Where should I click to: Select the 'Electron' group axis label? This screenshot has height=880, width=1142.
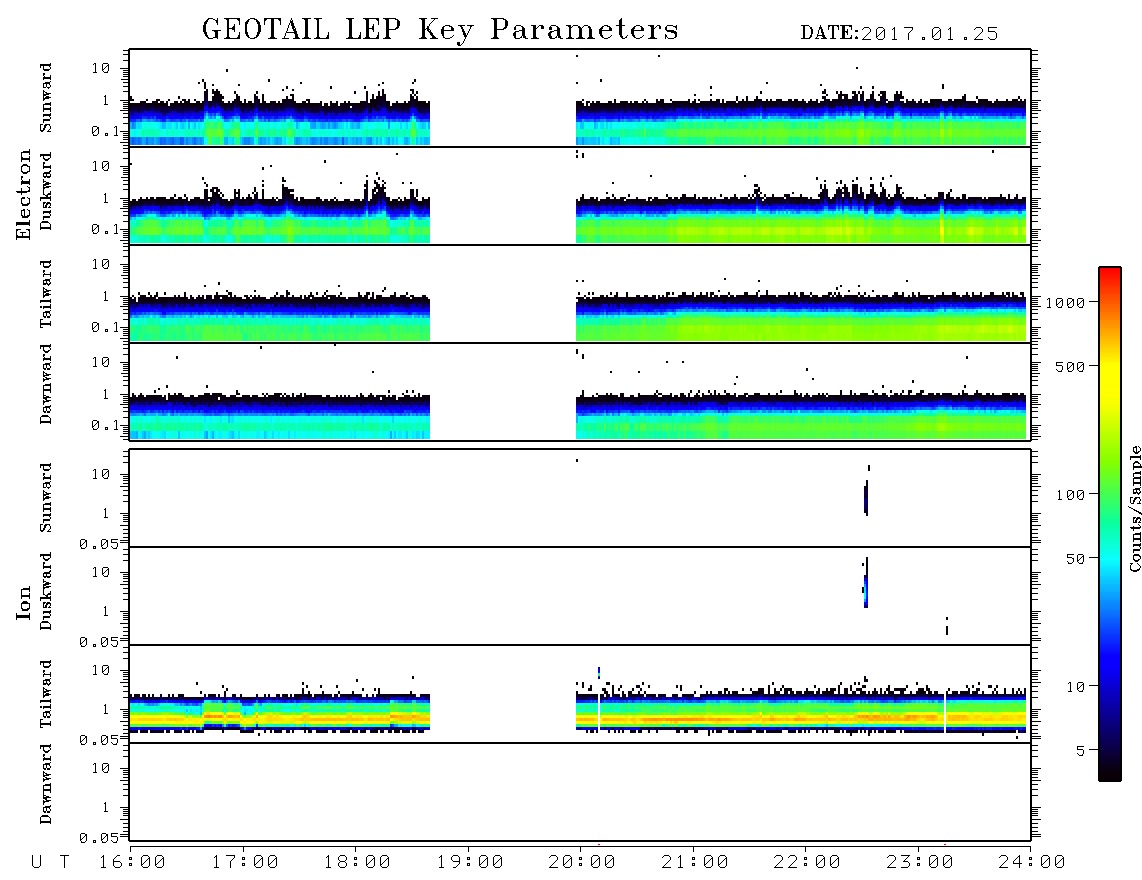24,195
